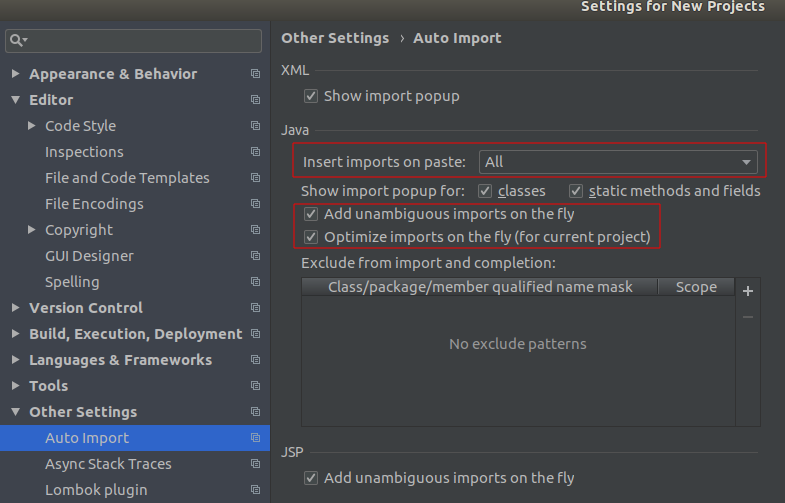Expand the Appearance & Behavior tree node

pos(16,74)
